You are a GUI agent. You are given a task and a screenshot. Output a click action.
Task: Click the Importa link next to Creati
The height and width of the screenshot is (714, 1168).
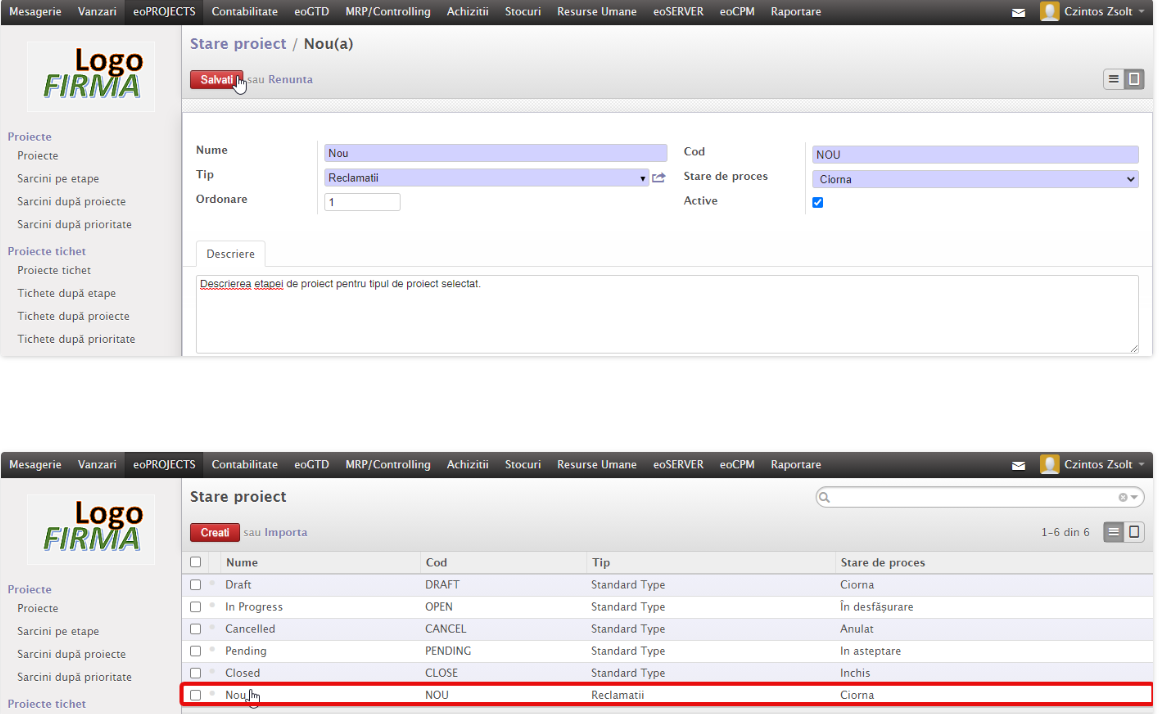pos(285,533)
